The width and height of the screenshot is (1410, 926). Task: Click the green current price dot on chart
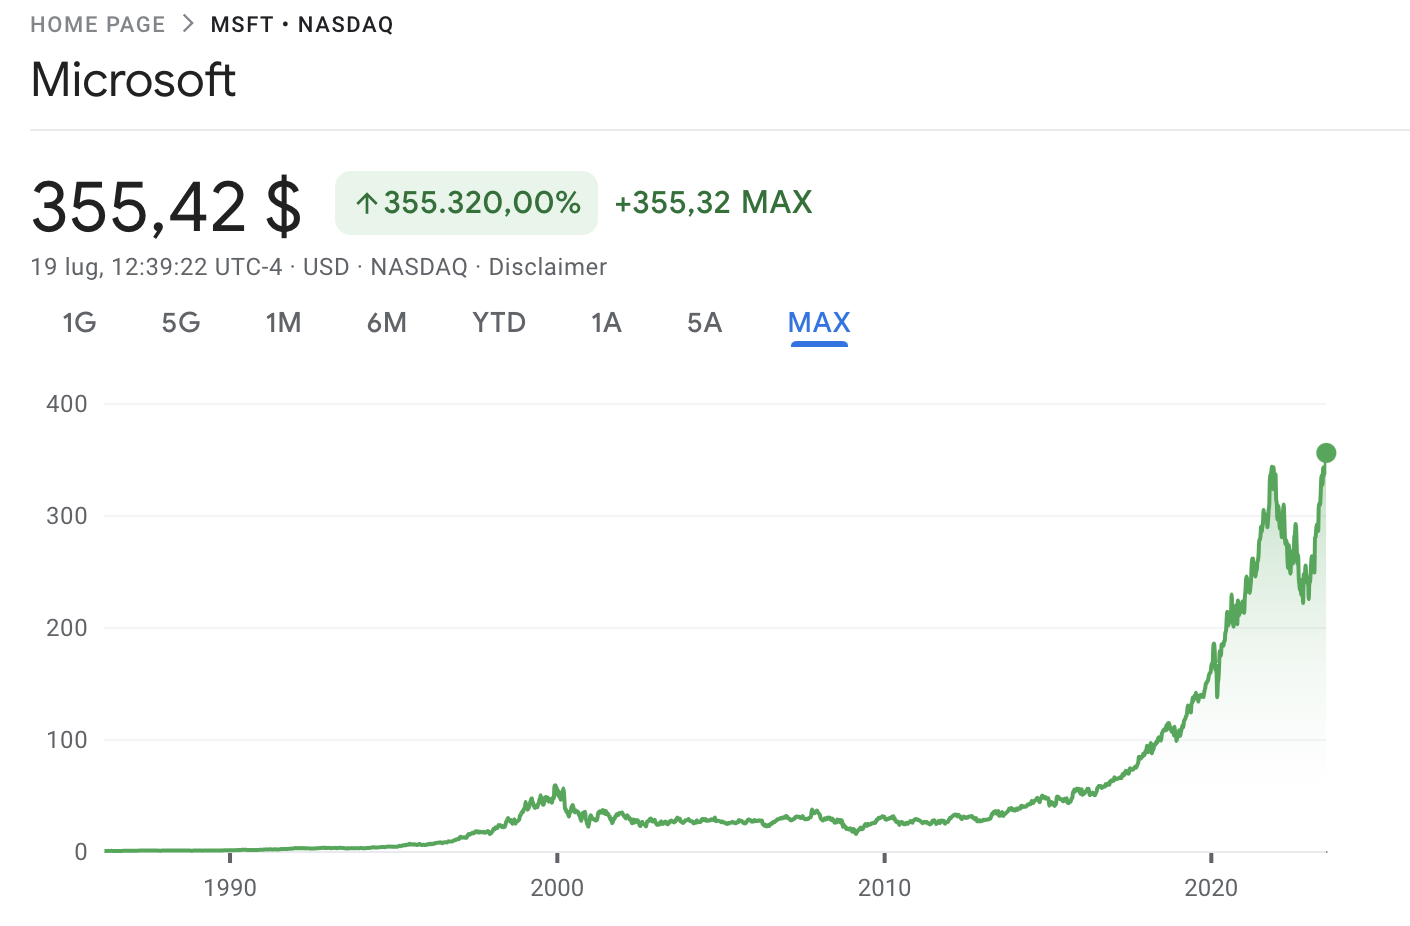pos(1326,453)
